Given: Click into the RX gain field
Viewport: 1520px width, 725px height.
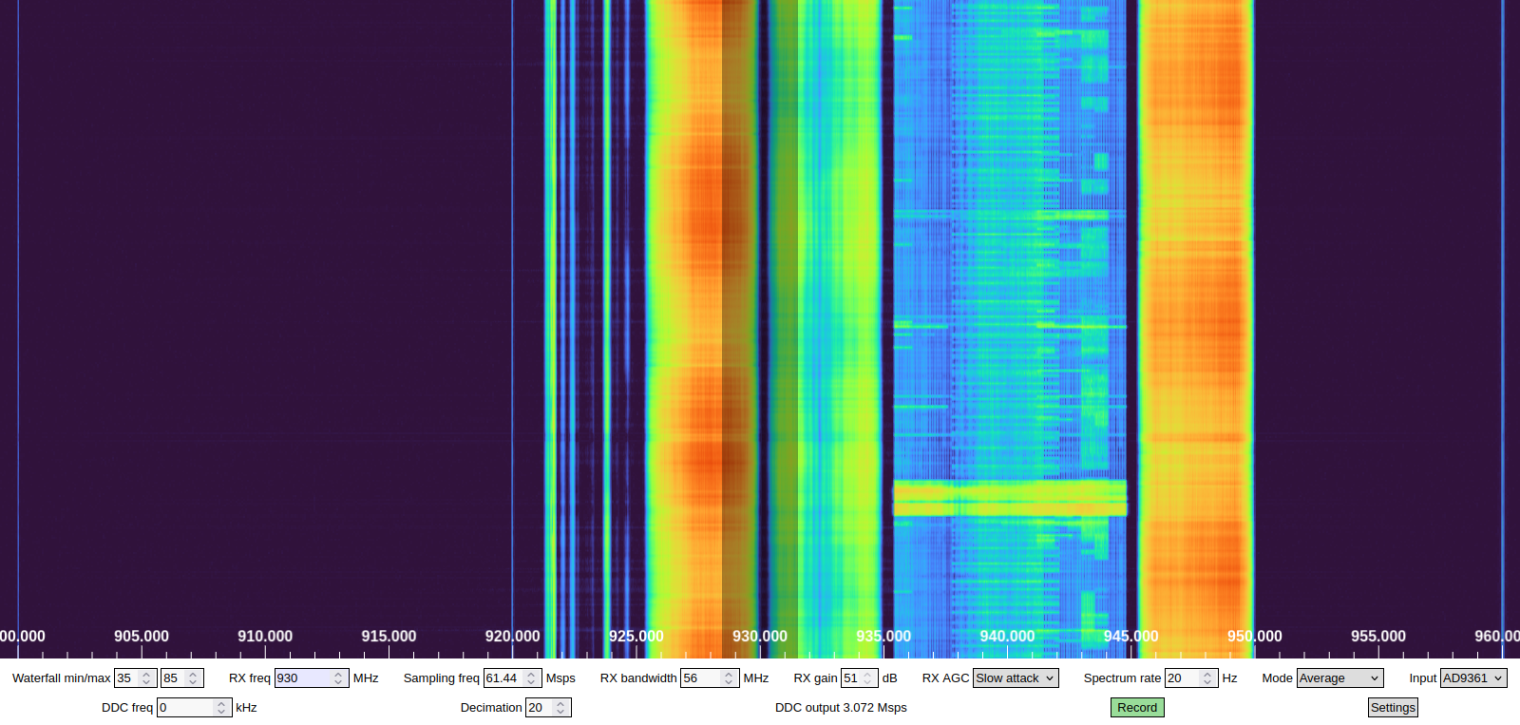Looking at the screenshot, I should (x=853, y=678).
